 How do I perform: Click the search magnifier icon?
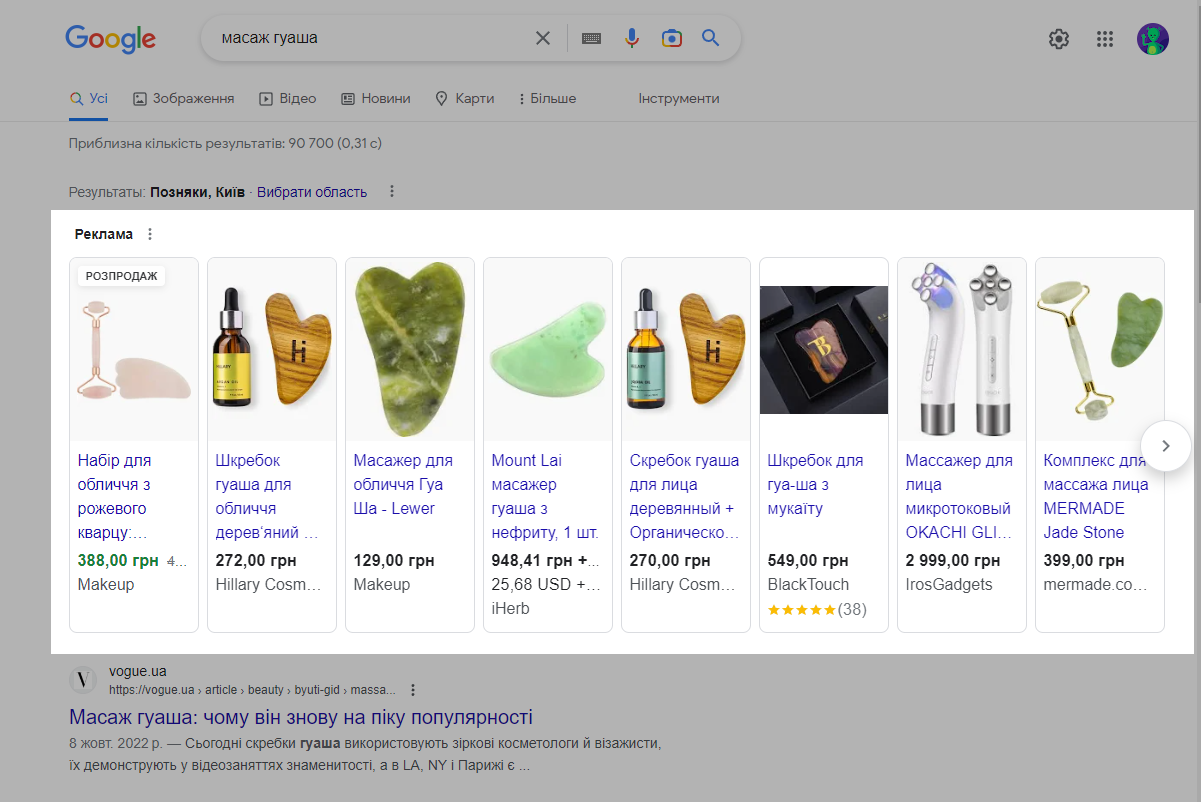(710, 38)
